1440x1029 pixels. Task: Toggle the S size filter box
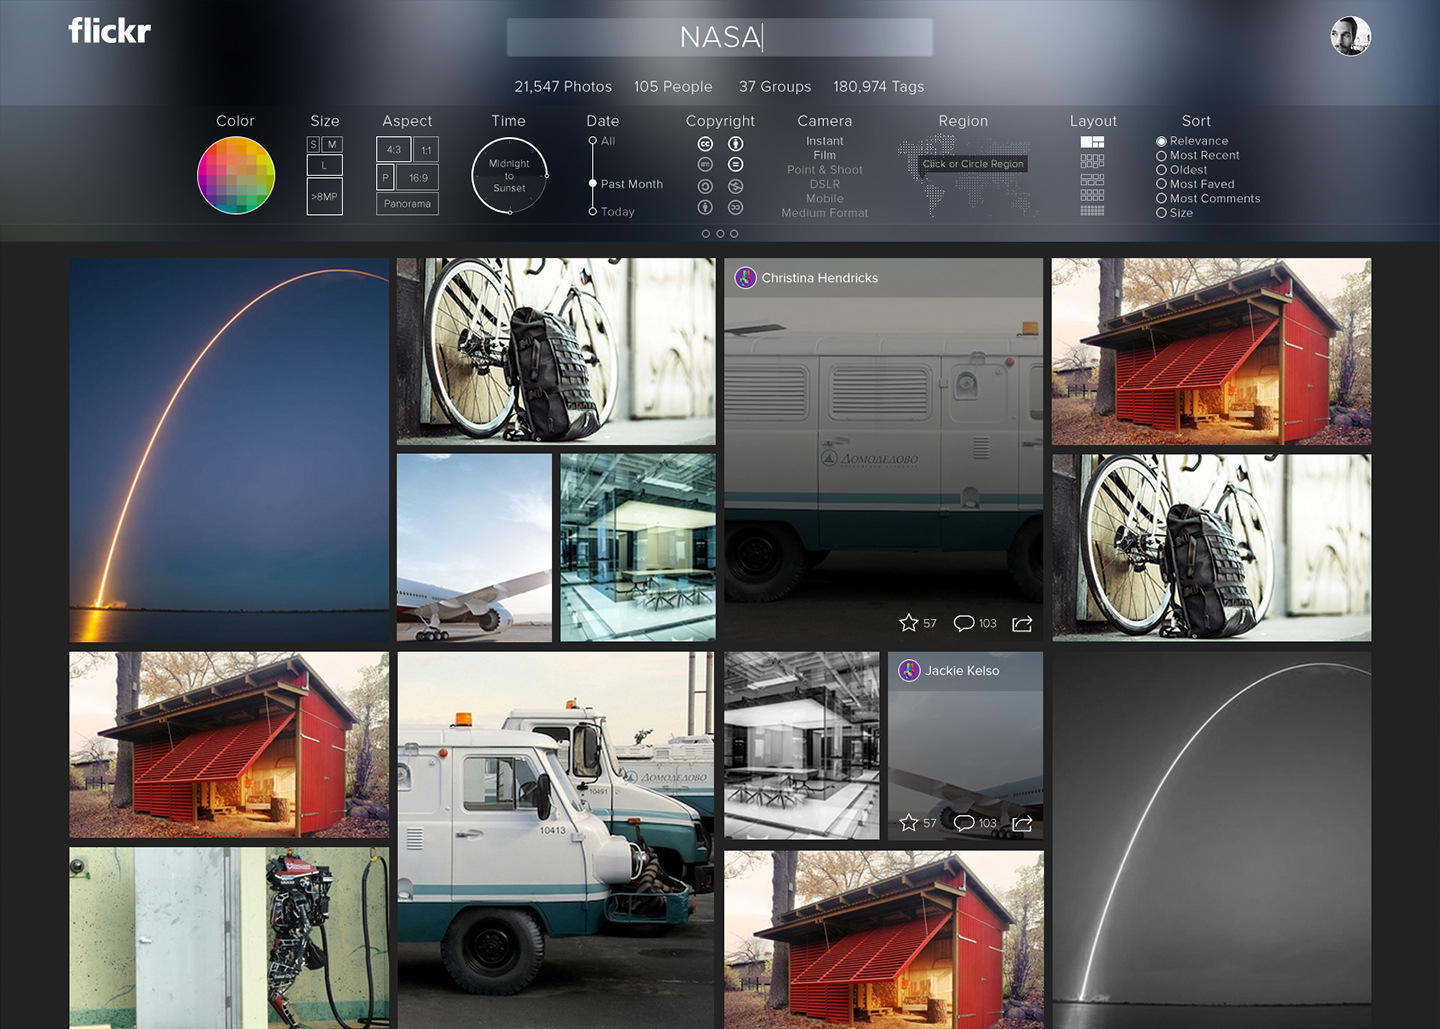[x=313, y=145]
